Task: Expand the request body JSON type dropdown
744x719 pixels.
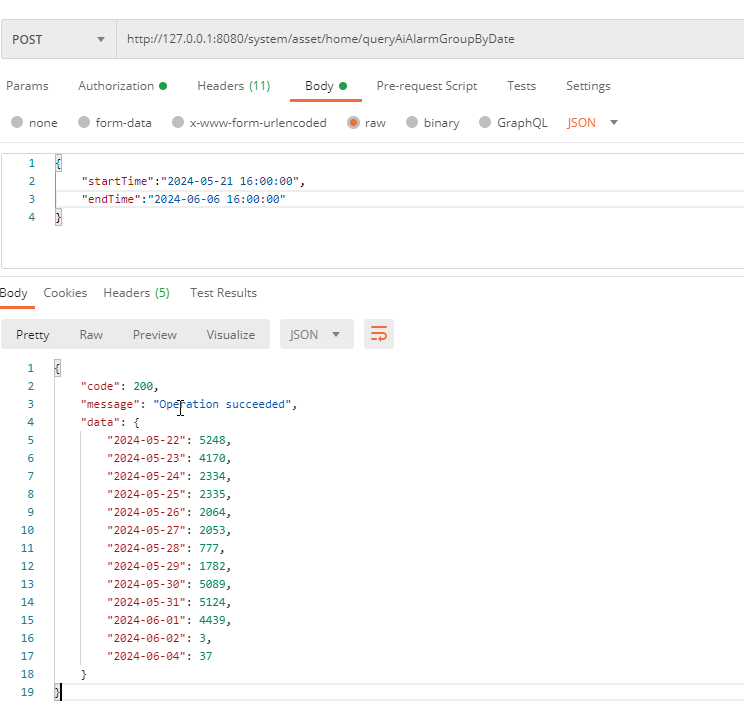Action: point(593,123)
